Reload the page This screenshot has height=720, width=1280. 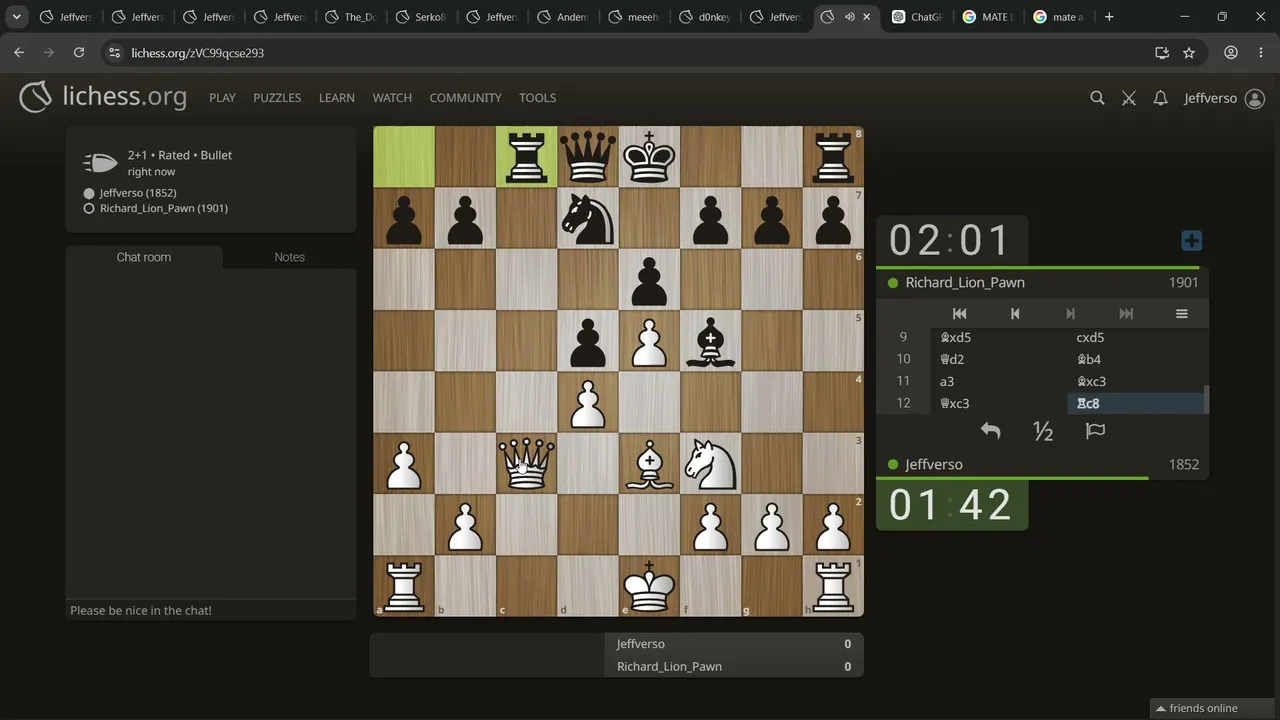click(x=79, y=53)
